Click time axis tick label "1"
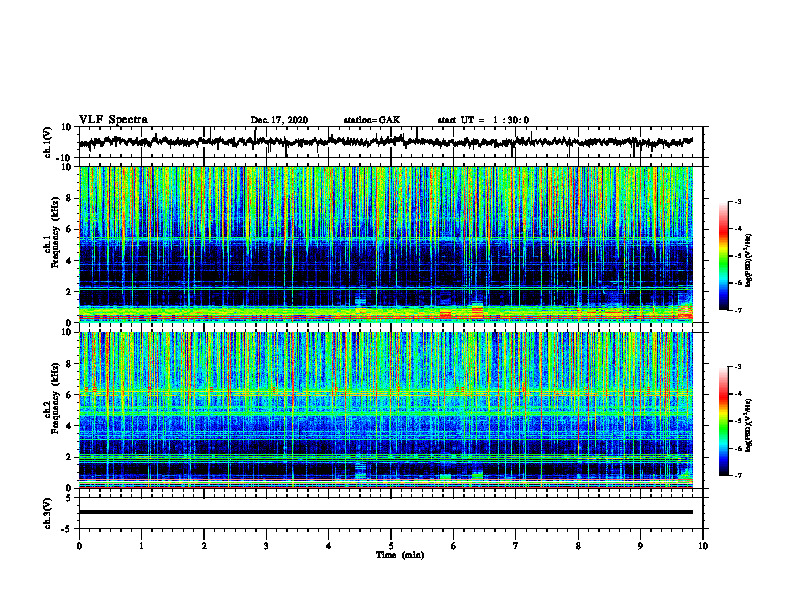The width and height of the screenshot is (792, 612). click(141, 546)
